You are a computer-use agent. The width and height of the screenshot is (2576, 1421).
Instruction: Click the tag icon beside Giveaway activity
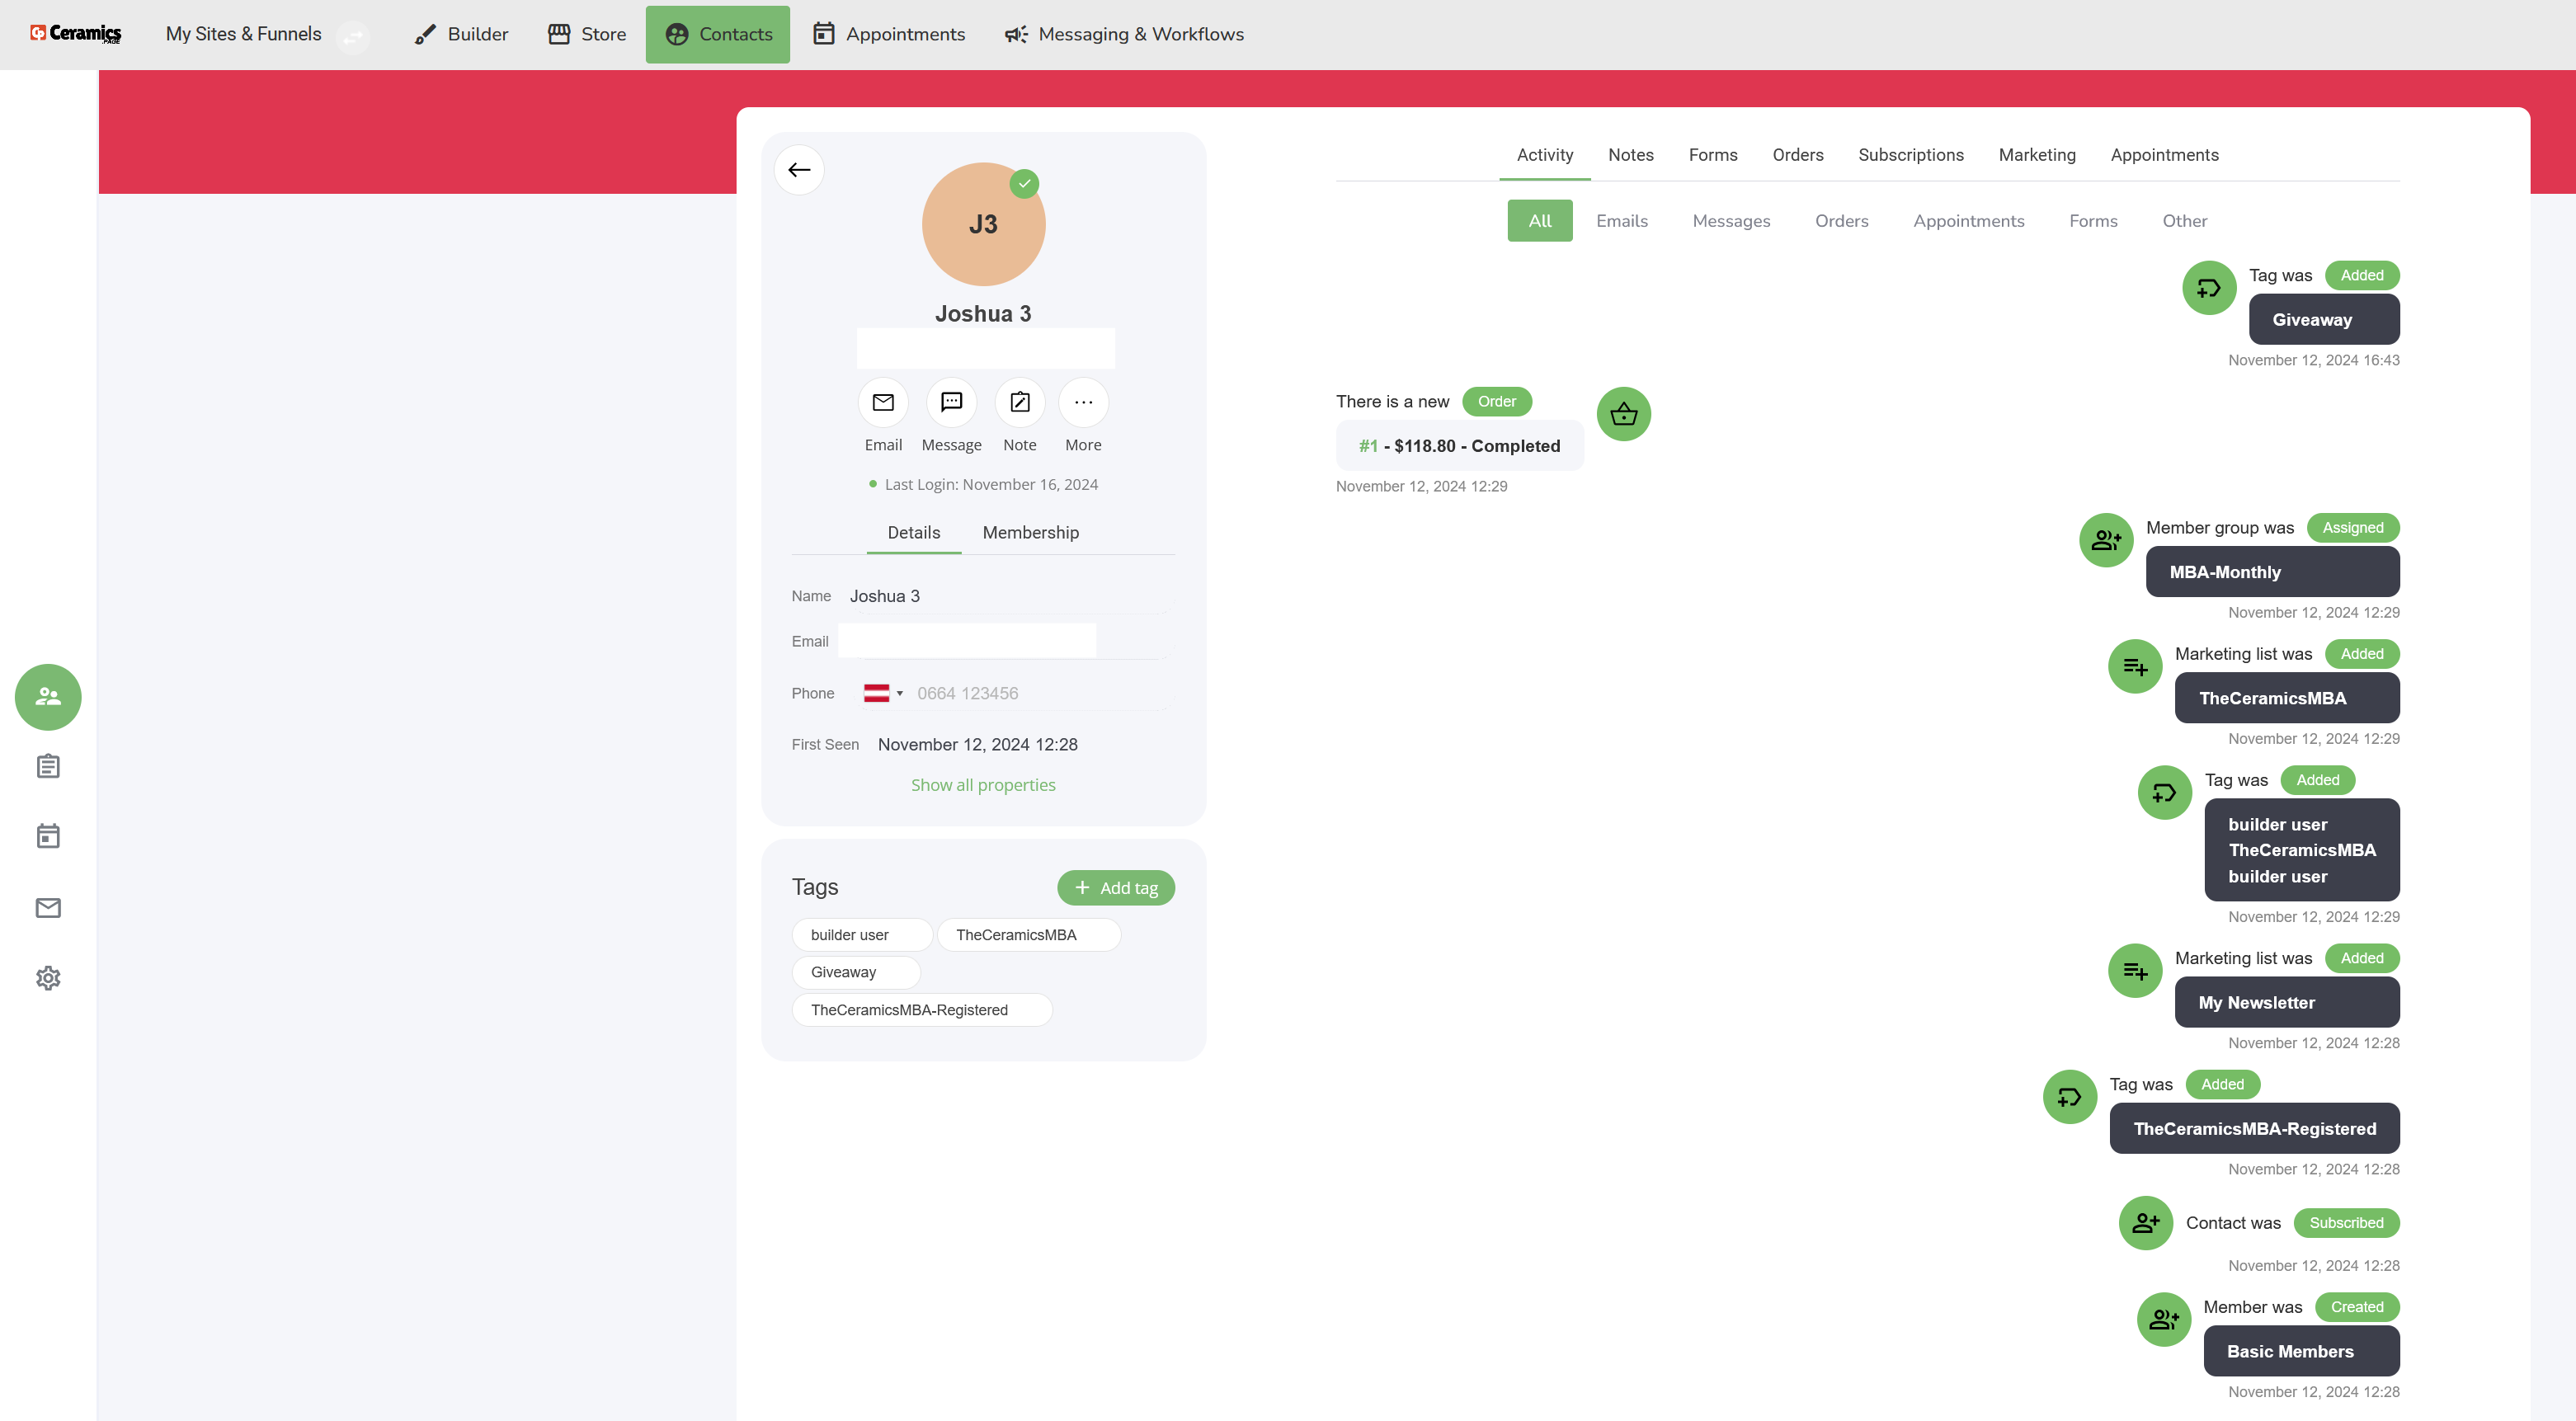point(2209,288)
